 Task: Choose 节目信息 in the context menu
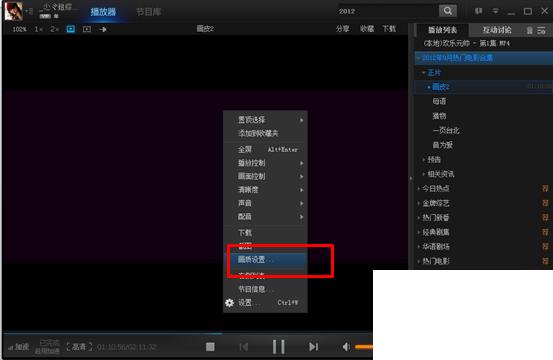266,289
